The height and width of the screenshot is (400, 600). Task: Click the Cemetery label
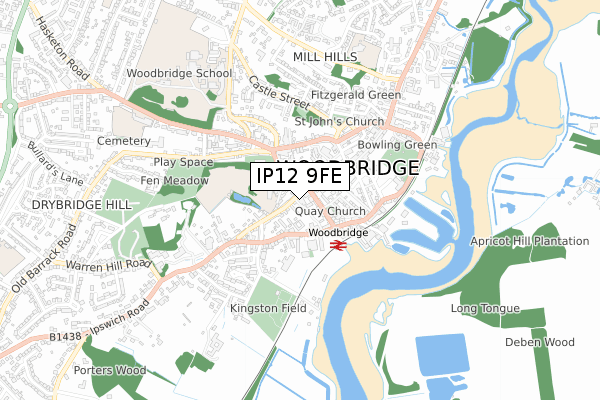point(124,141)
